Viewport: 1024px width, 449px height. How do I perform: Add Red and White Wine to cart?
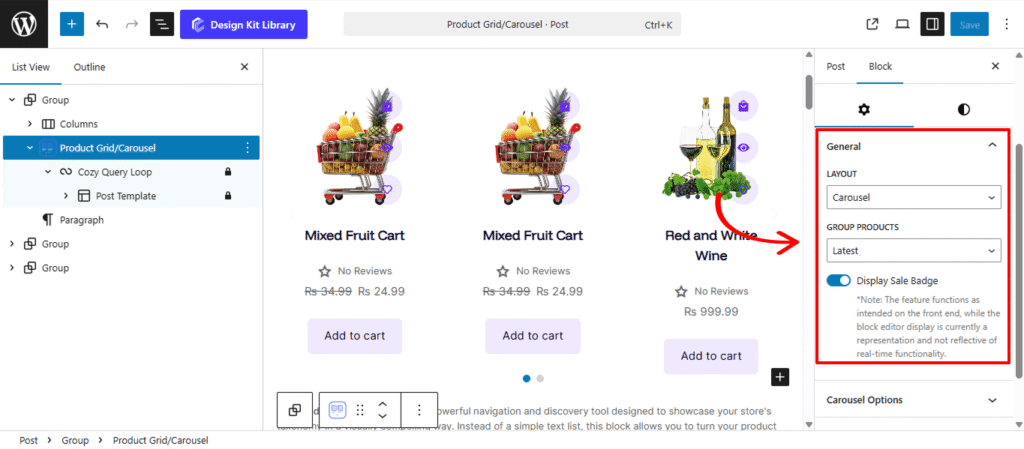[x=711, y=356]
